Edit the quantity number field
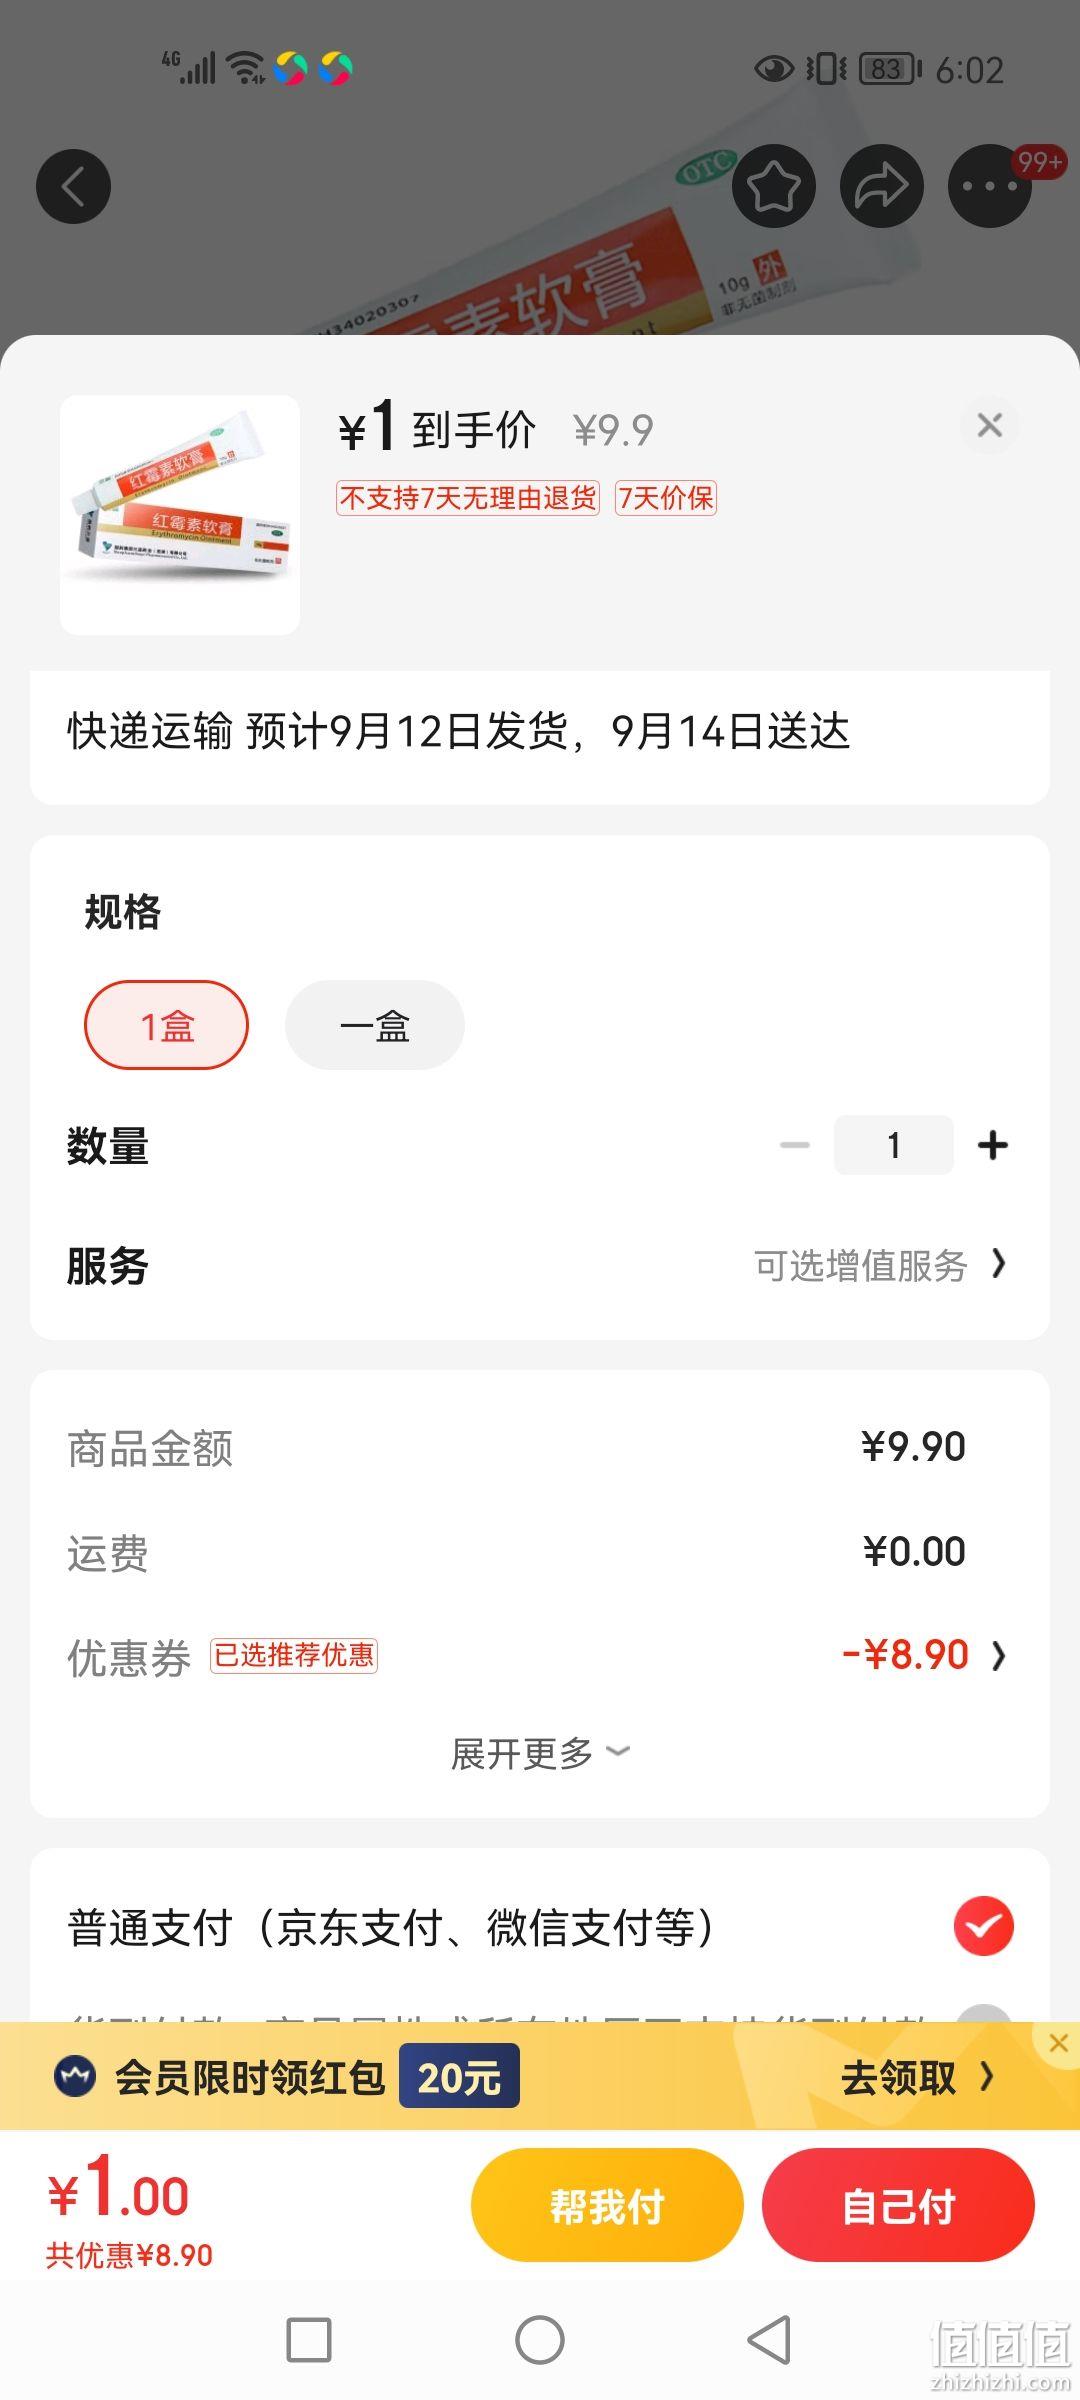The image size is (1080, 2400). pos(894,1145)
